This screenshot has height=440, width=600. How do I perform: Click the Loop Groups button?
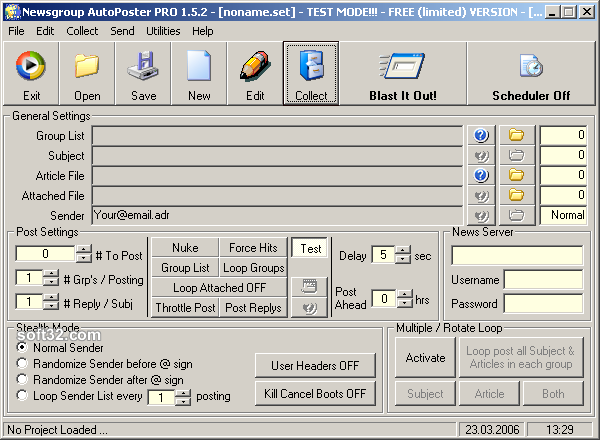pos(253,268)
